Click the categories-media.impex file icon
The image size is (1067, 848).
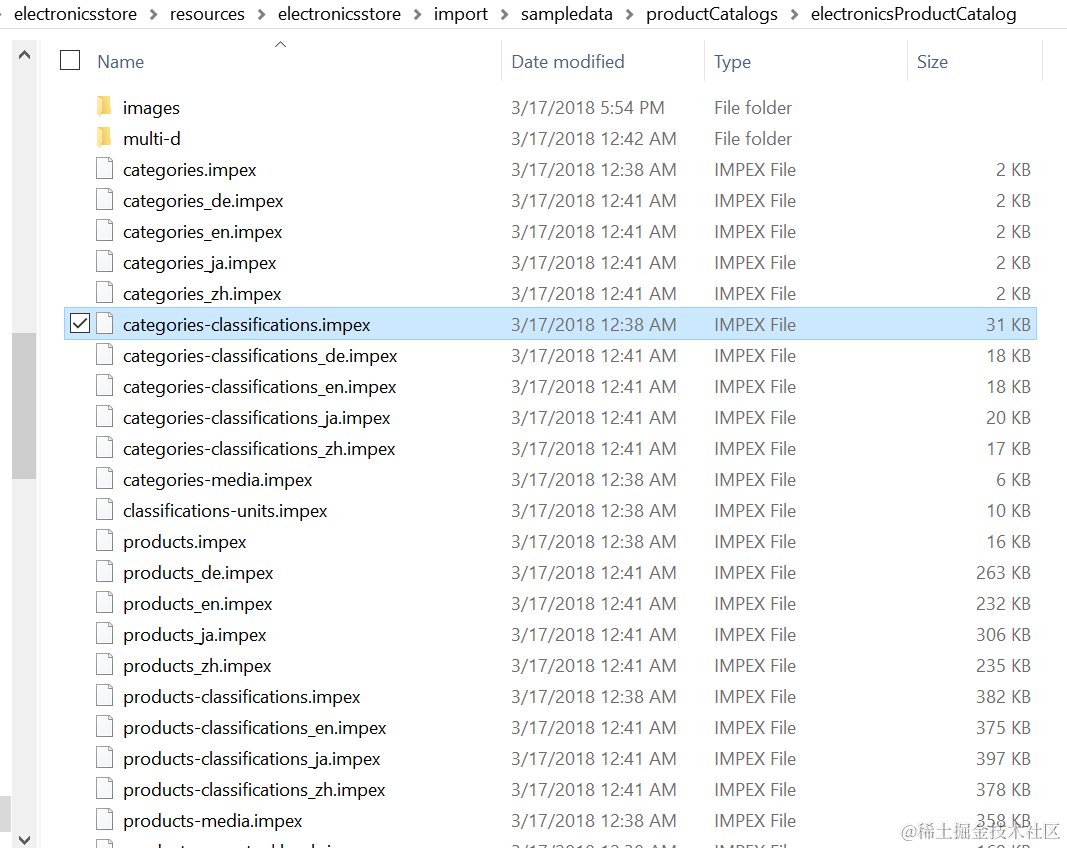pyautogui.click(x=104, y=478)
